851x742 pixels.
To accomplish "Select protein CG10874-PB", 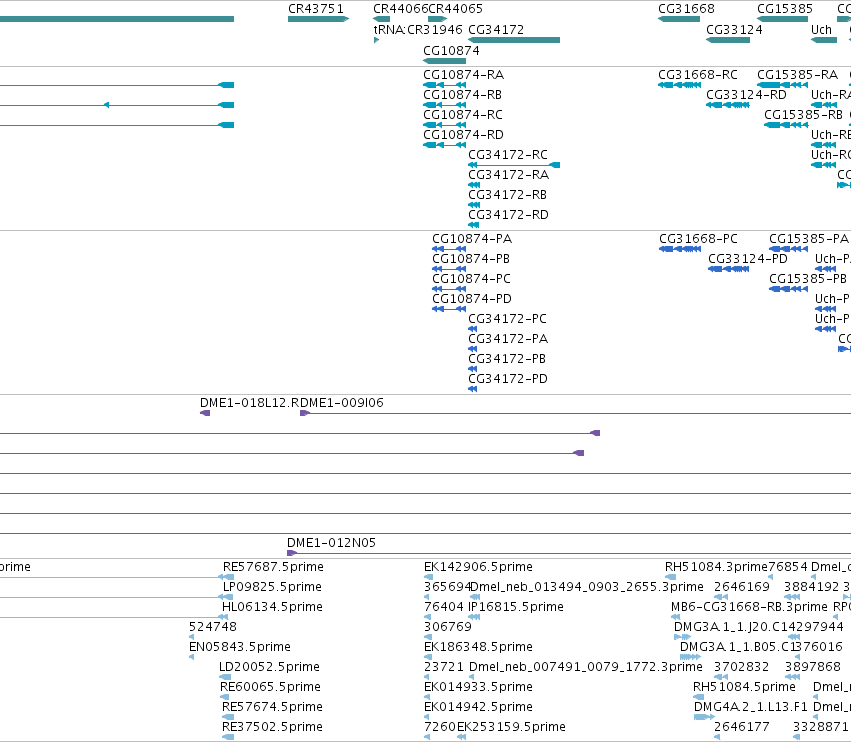I will coord(471,259).
